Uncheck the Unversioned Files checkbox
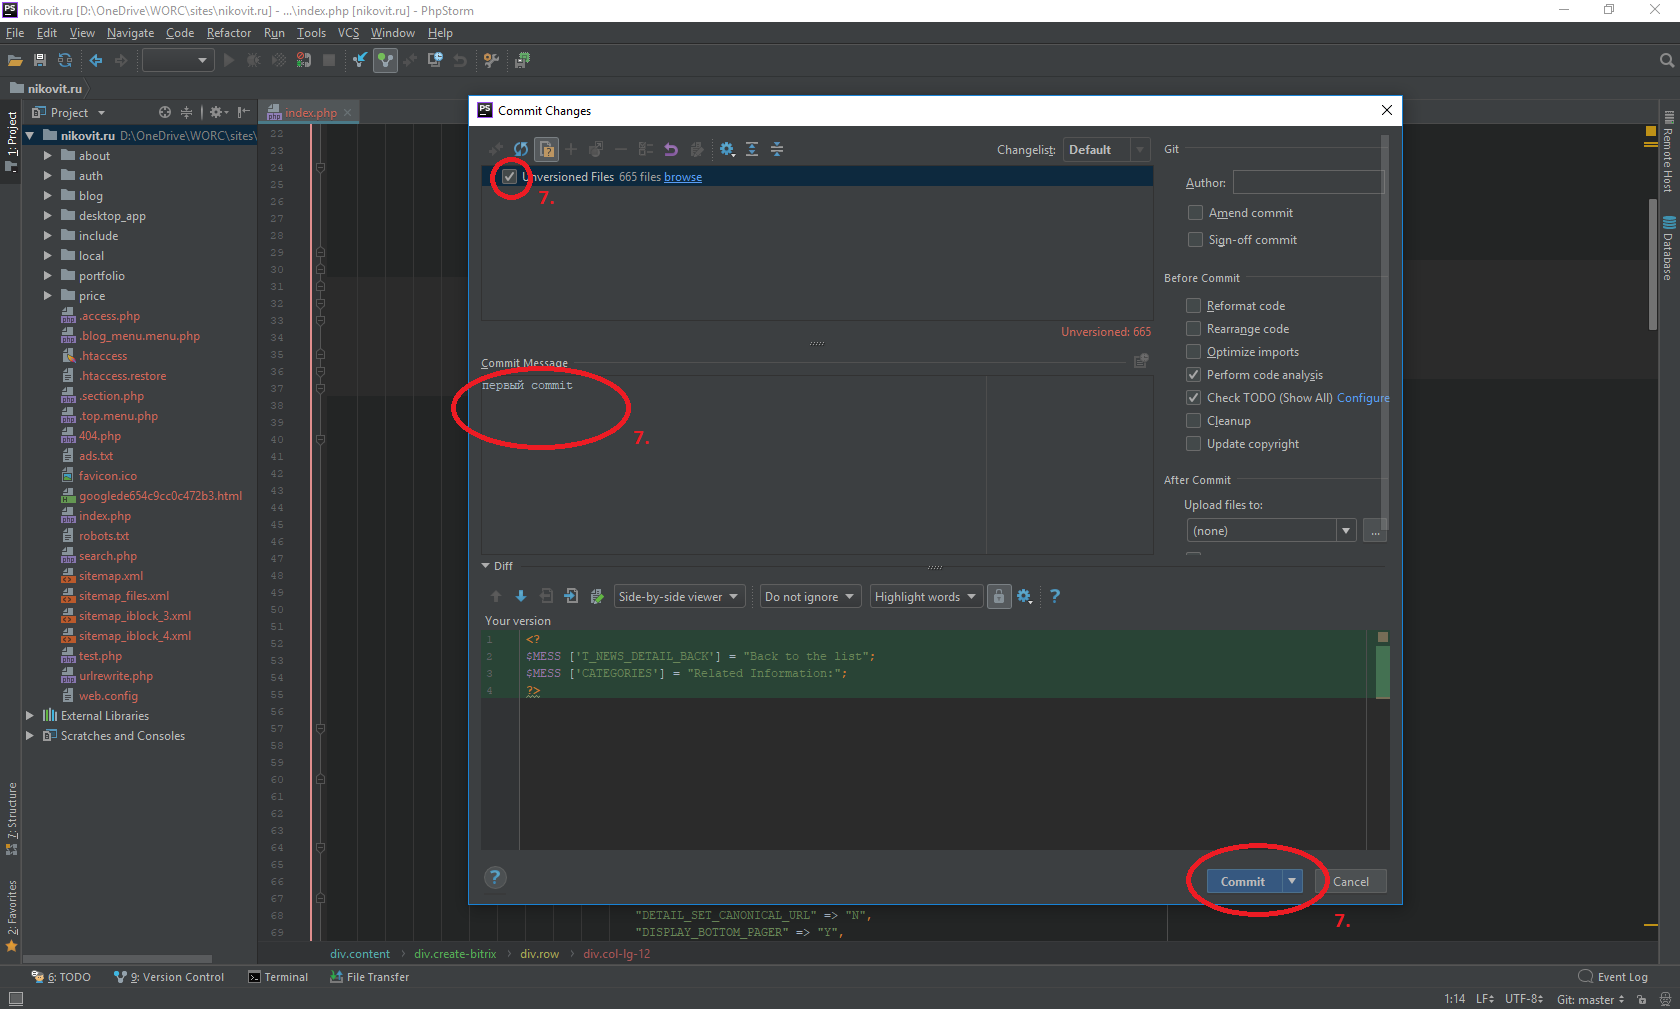 (x=509, y=177)
